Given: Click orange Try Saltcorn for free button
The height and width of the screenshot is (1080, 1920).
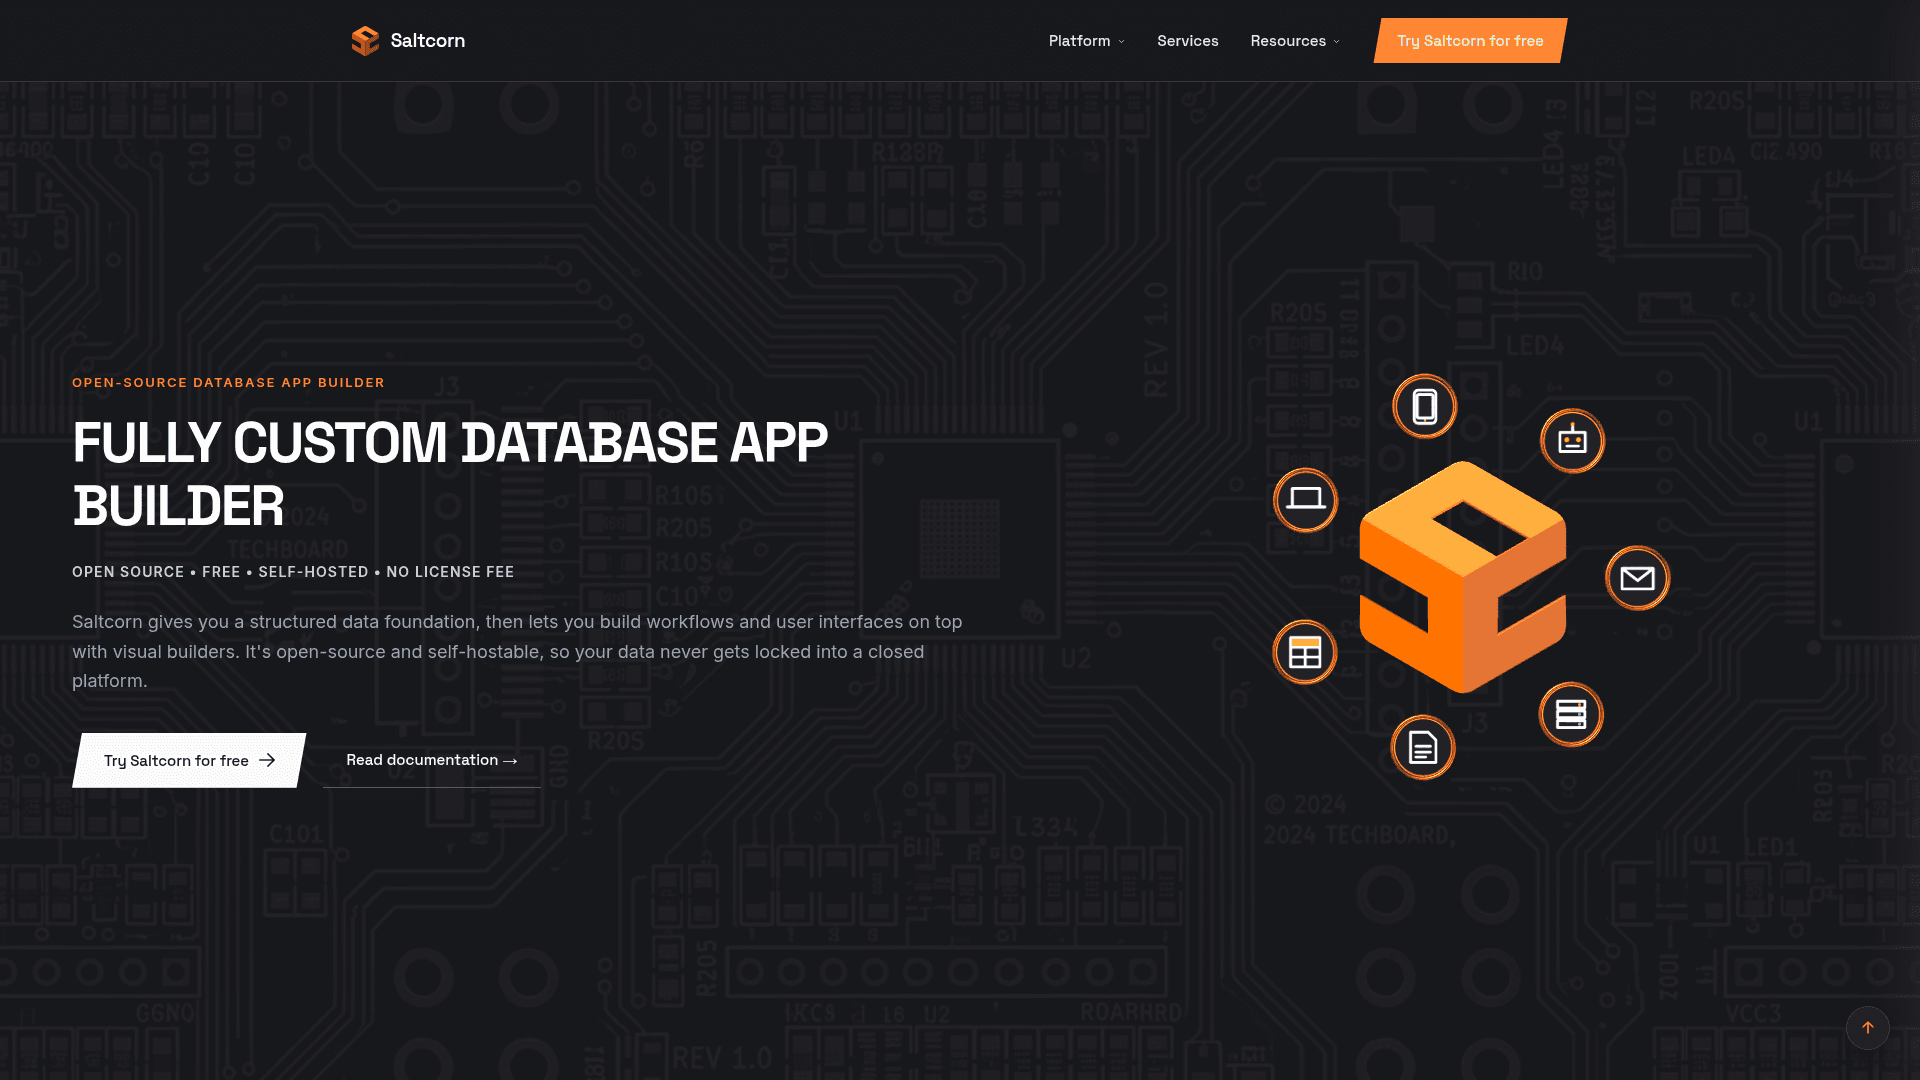Looking at the screenshot, I should click(x=1470, y=41).
